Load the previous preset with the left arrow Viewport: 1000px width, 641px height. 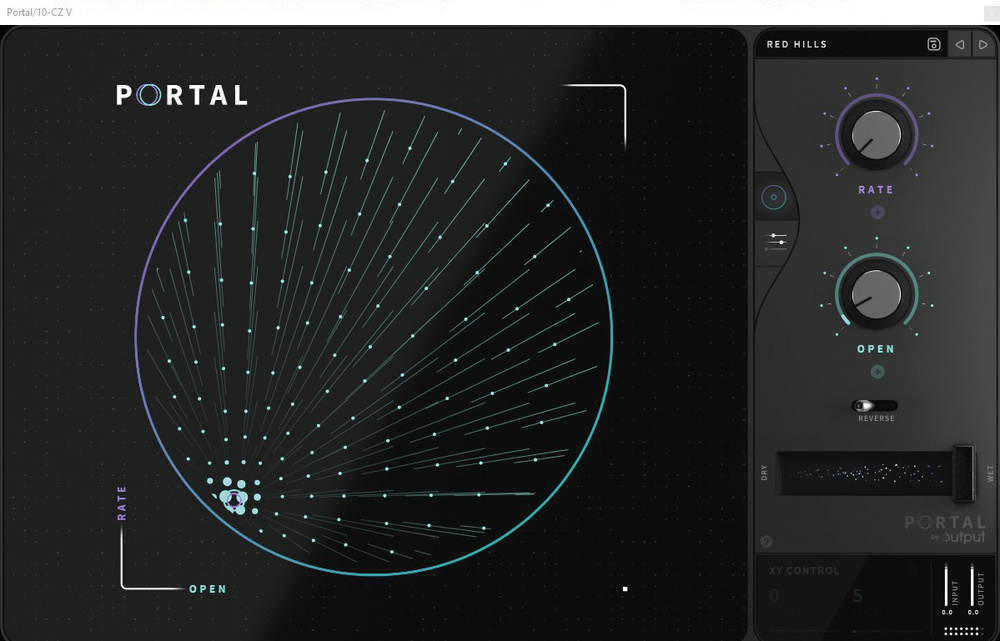click(959, 44)
